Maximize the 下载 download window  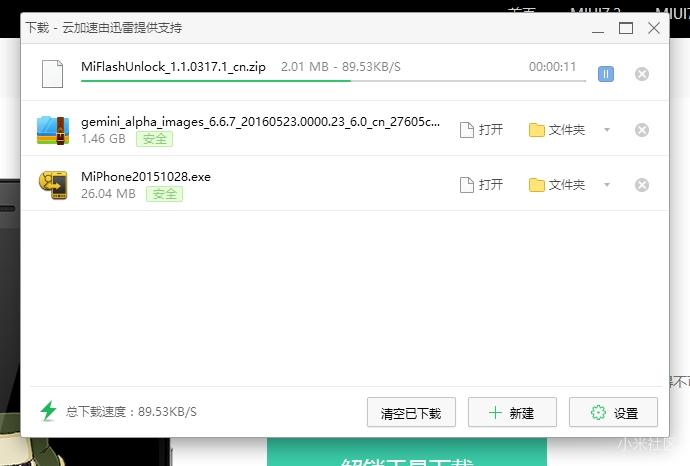pos(626,29)
